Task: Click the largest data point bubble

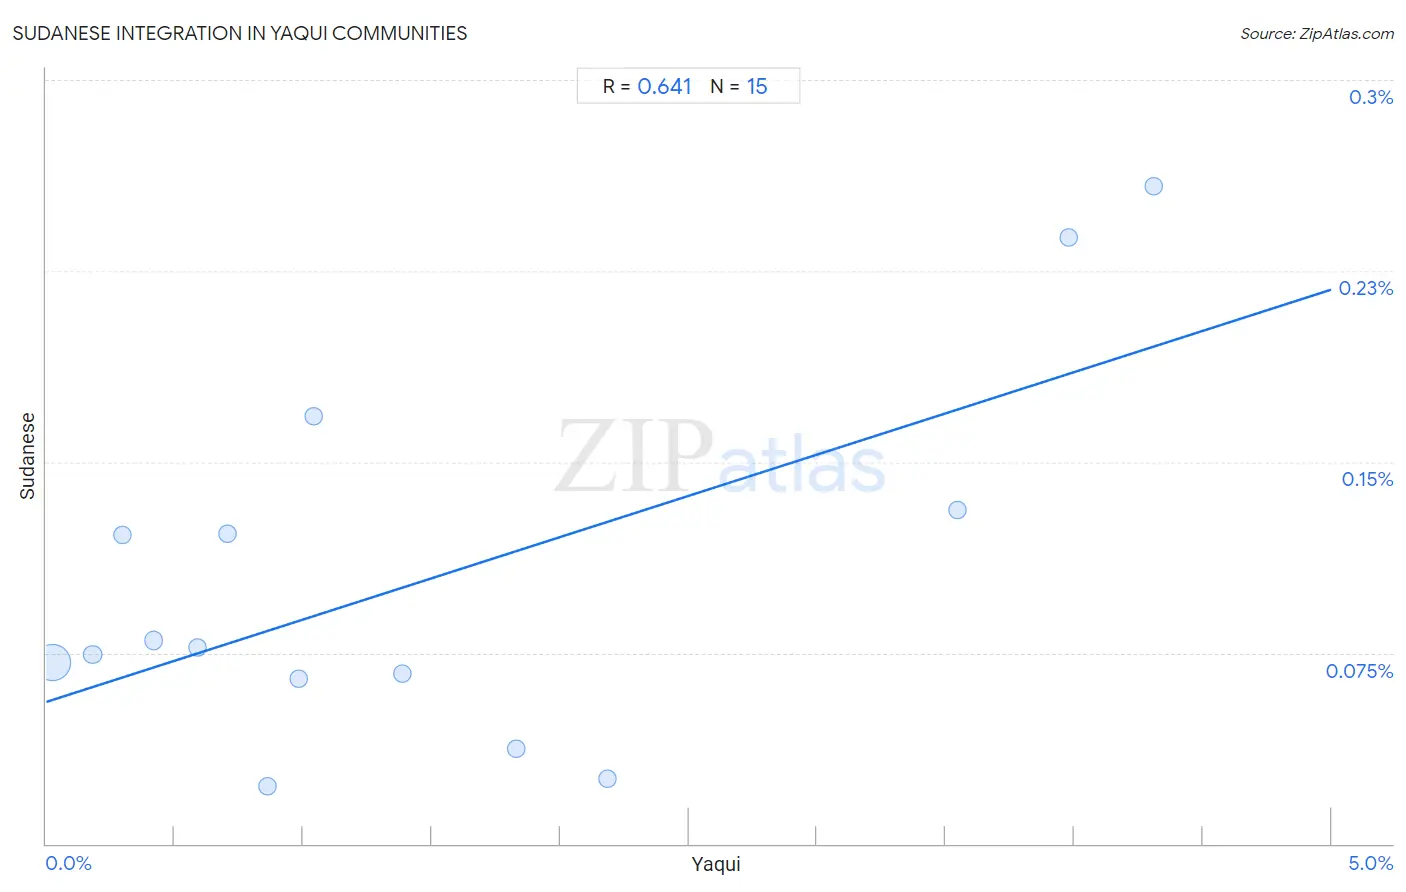Action: (x=53, y=662)
